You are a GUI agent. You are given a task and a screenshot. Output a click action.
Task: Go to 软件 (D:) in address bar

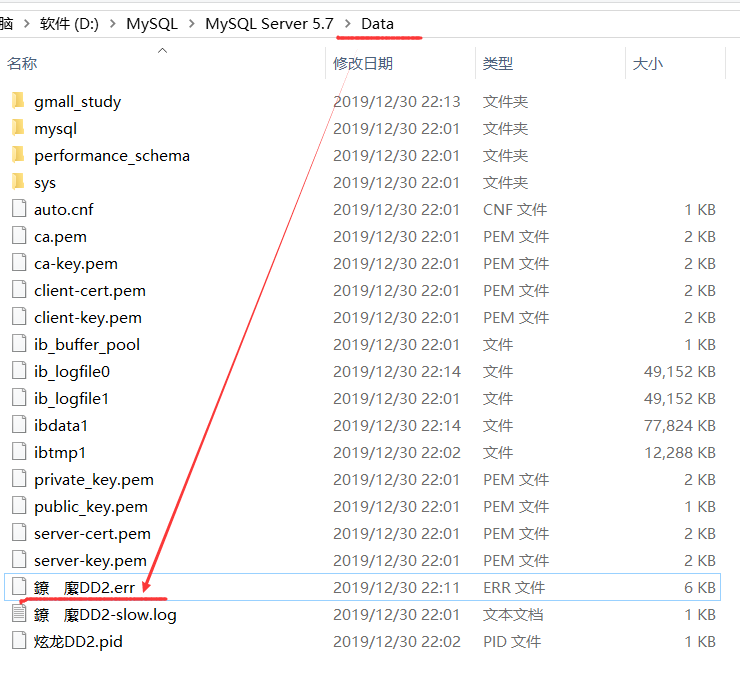[69, 24]
